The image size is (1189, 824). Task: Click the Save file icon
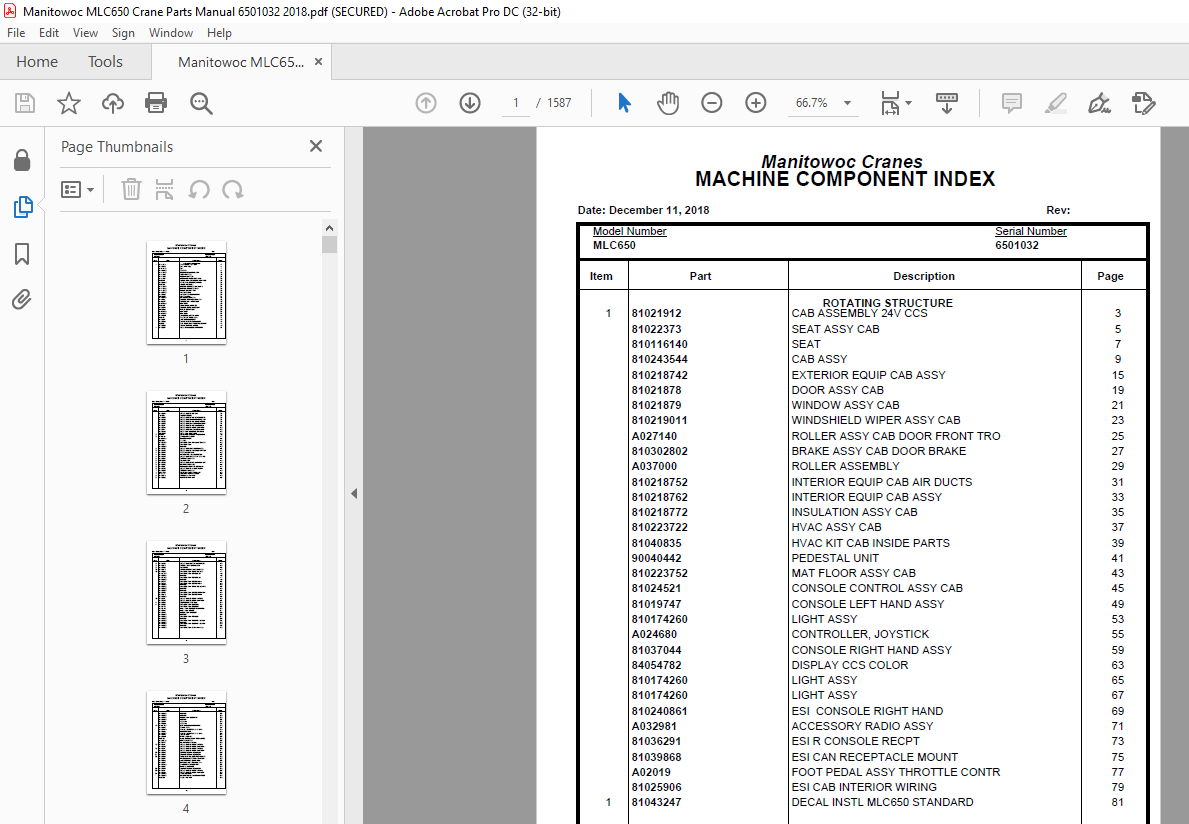click(x=25, y=103)
